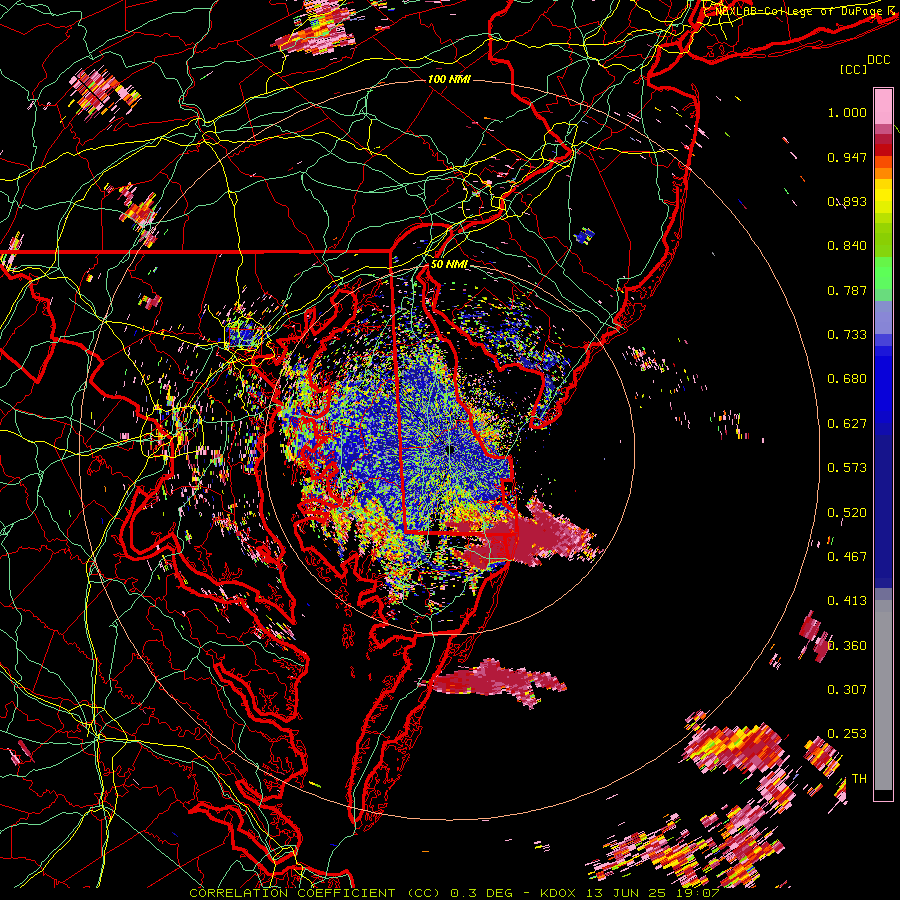Select the "0.307" color scale value
900x900 pixels.
pyautogui.click(x=847, y=690)
